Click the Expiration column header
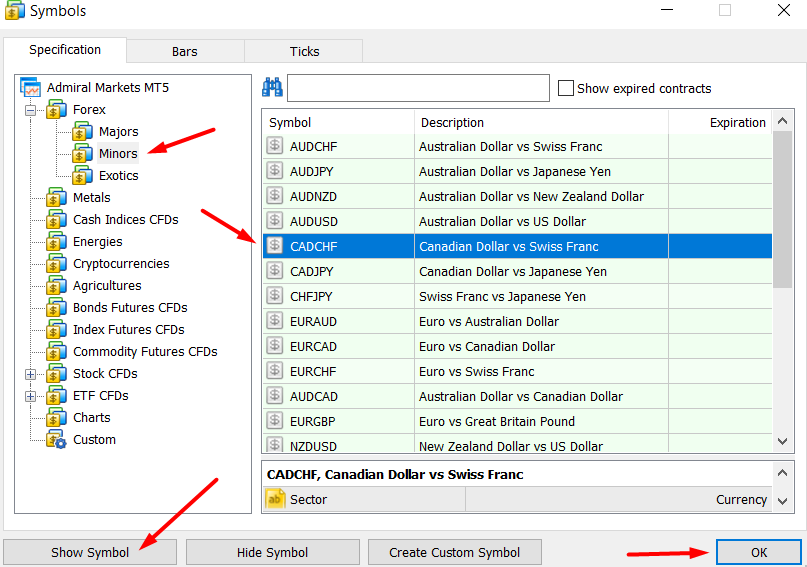The width and height of the screenshot is (807, 567). click(x=720, y=122)
